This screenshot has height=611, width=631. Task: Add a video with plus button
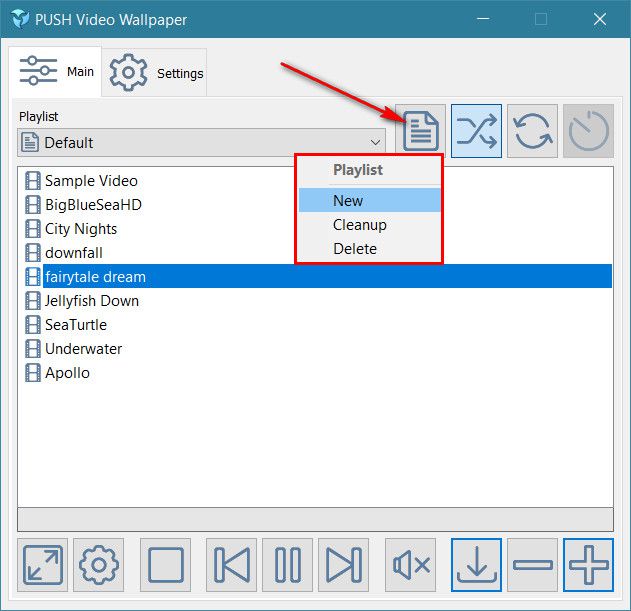[x=588, y=565]
